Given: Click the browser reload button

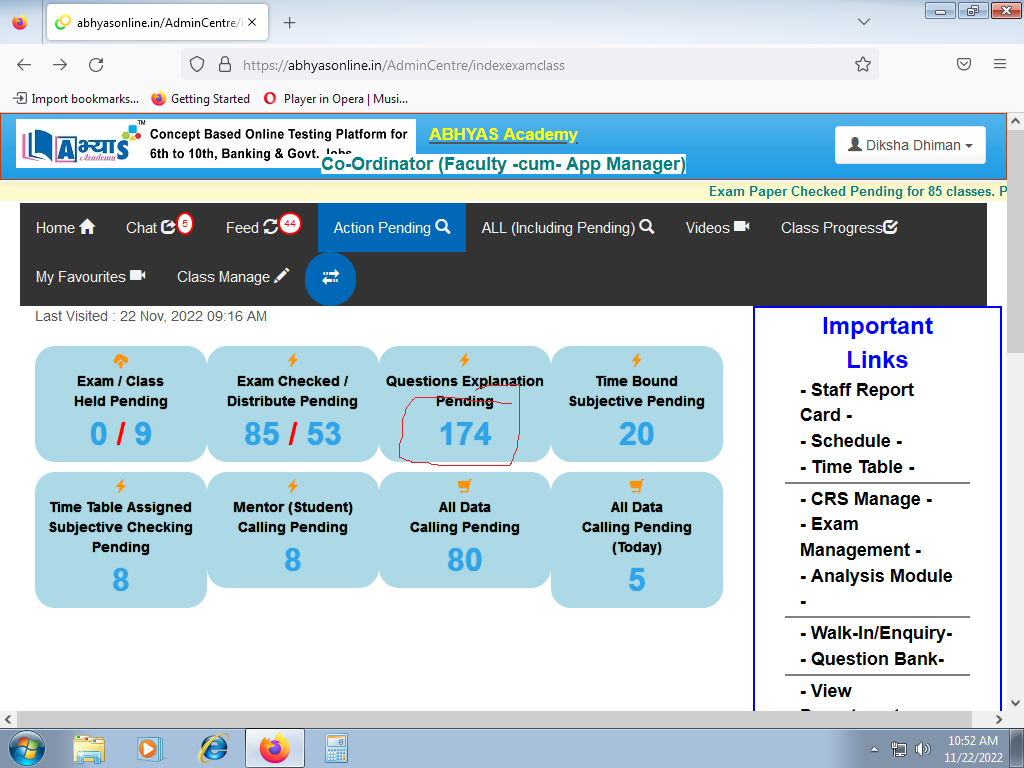Looking at the screenshot, I should (x=96, y=65).
